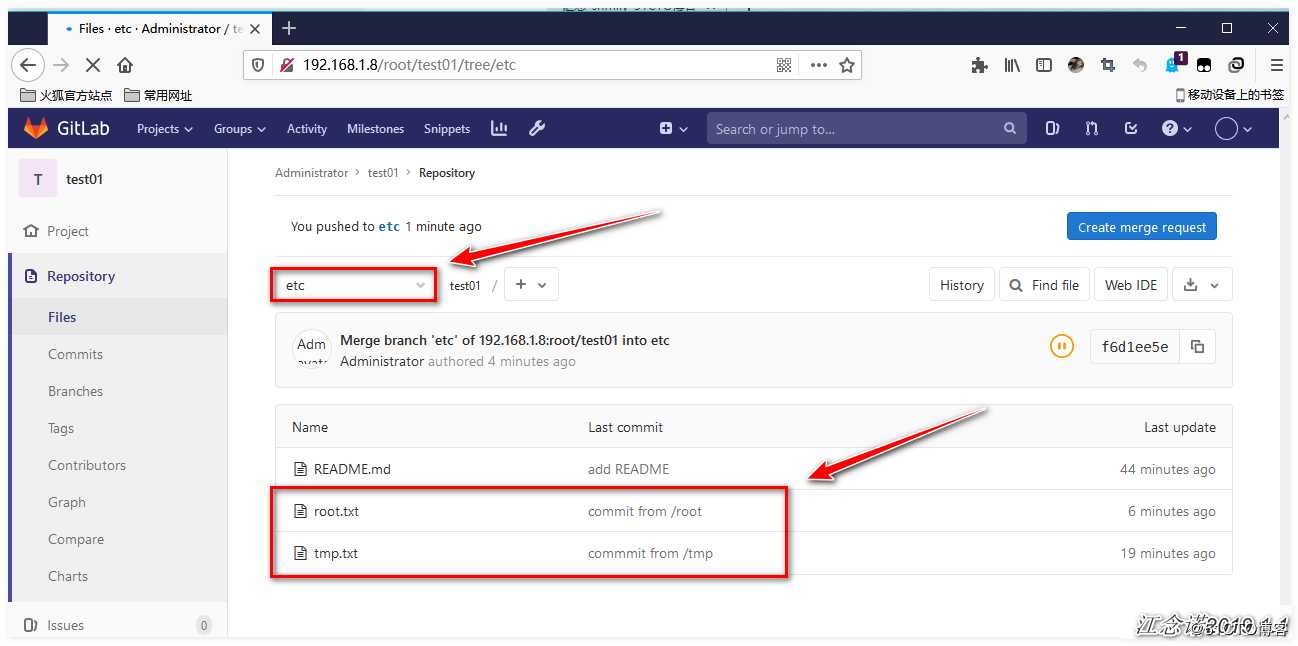Open the 'add README' commit link
Image resolution: width=1298 pixels, height=646 pixels.
629,469
